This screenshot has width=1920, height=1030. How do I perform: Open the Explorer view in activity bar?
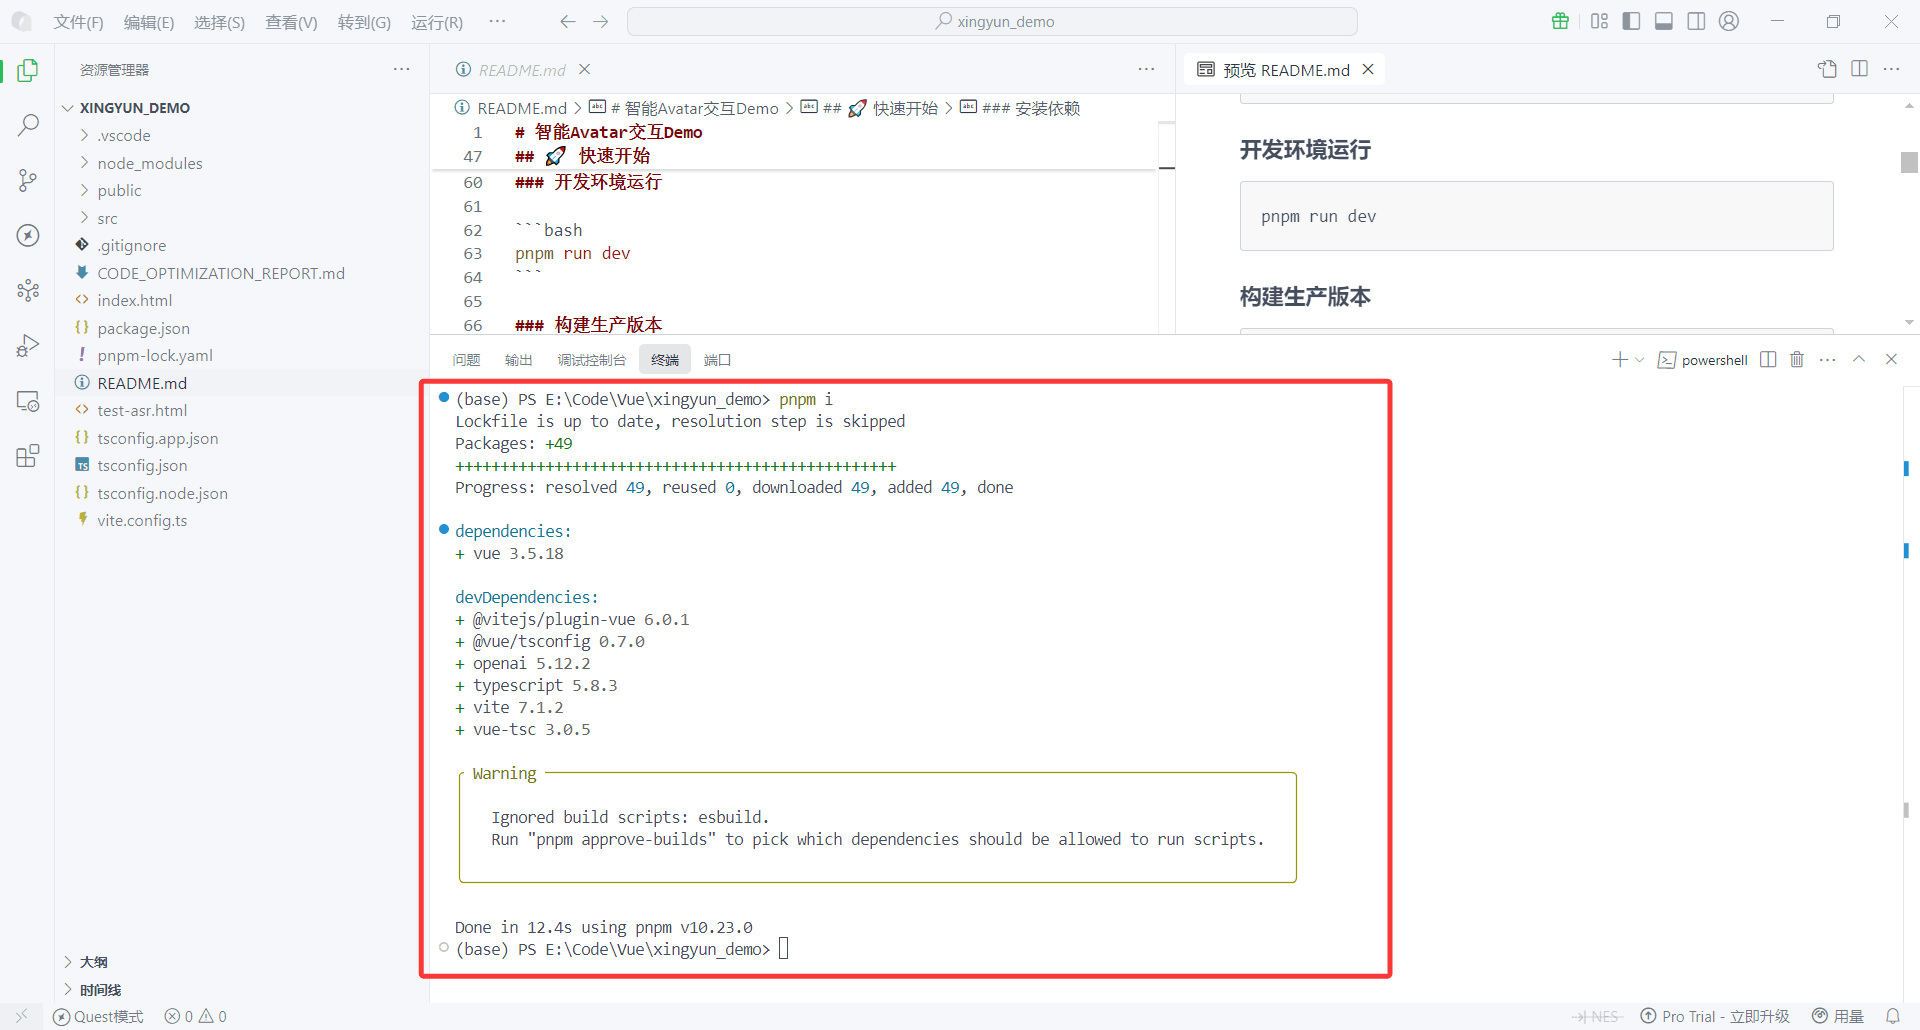28,70
